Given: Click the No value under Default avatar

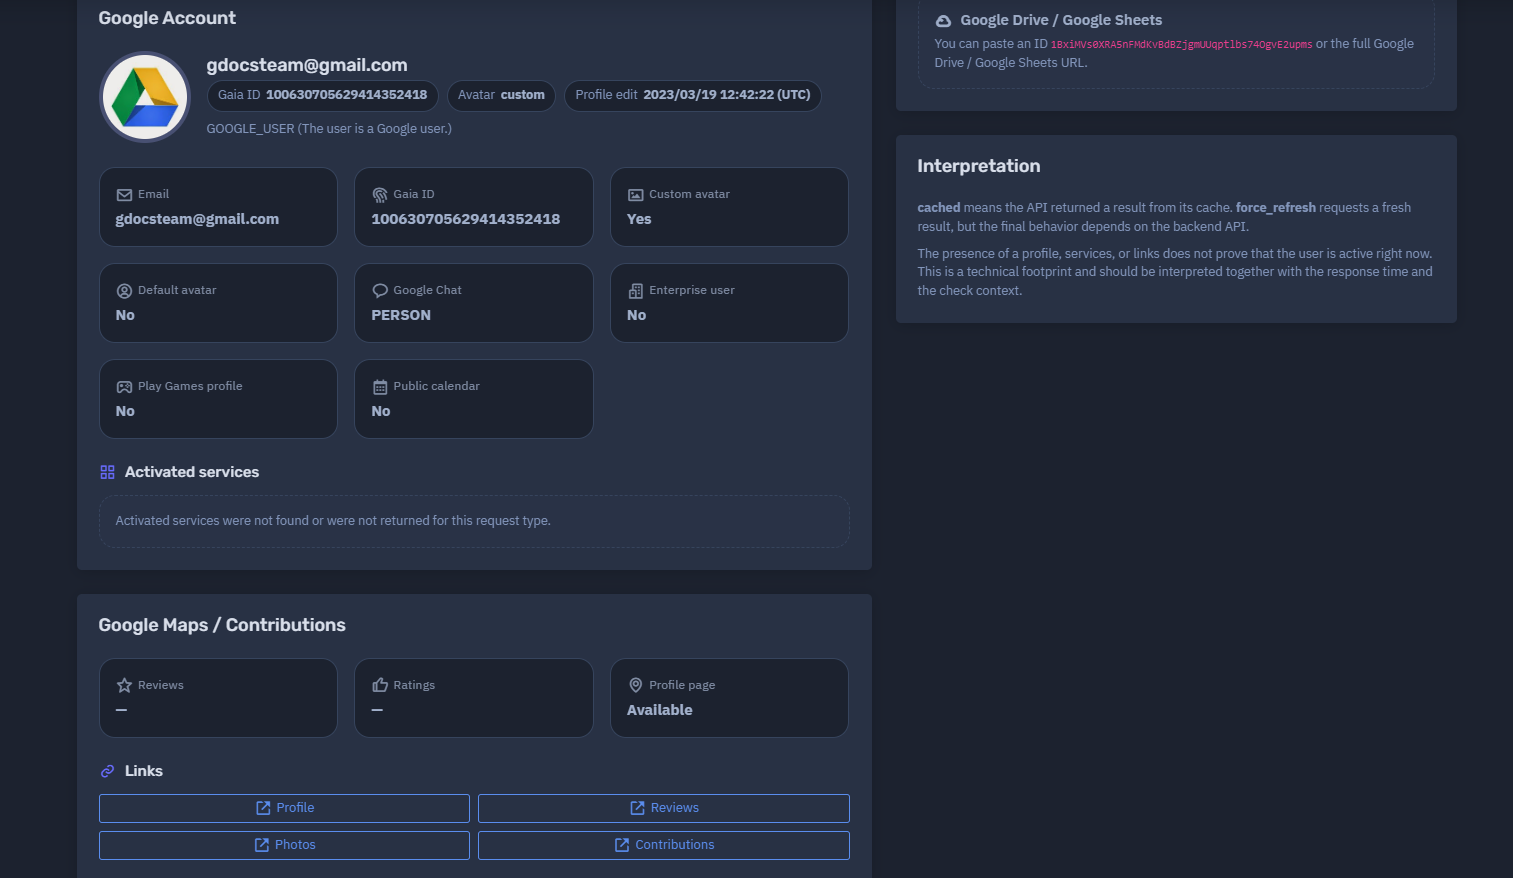Looking at the screenshot, I should [x=125, y=315].
